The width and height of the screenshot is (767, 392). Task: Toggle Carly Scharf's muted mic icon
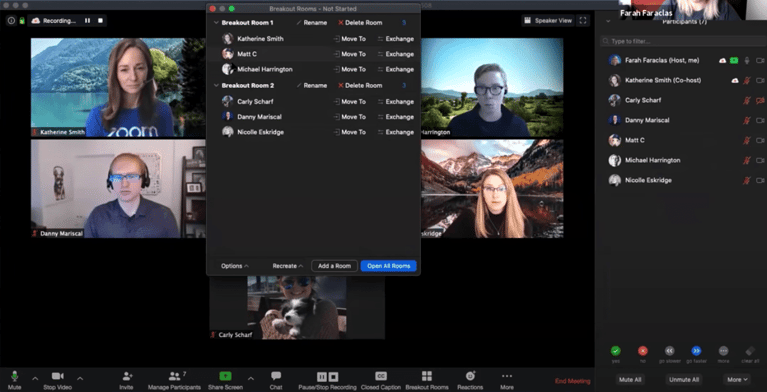[x=746, y=100]
